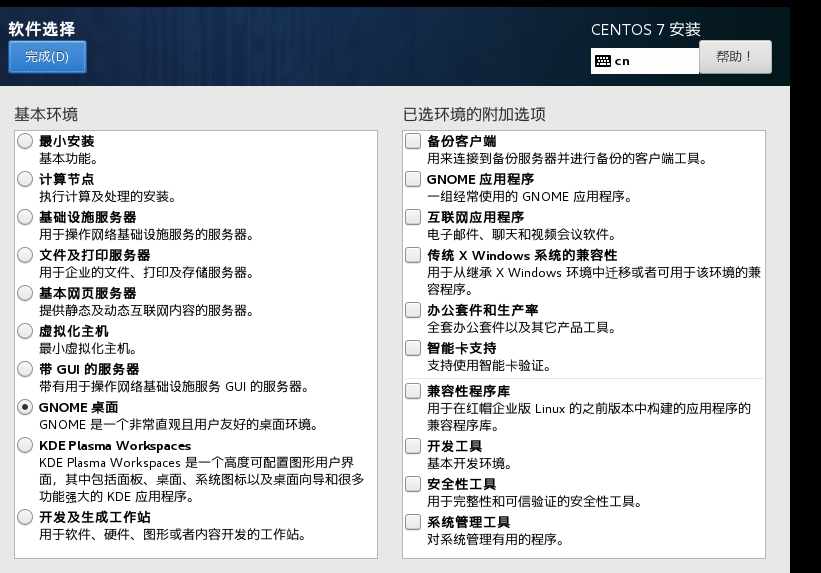
Task: Click the 最小安装 label text
Action: (x=66, y=141)
